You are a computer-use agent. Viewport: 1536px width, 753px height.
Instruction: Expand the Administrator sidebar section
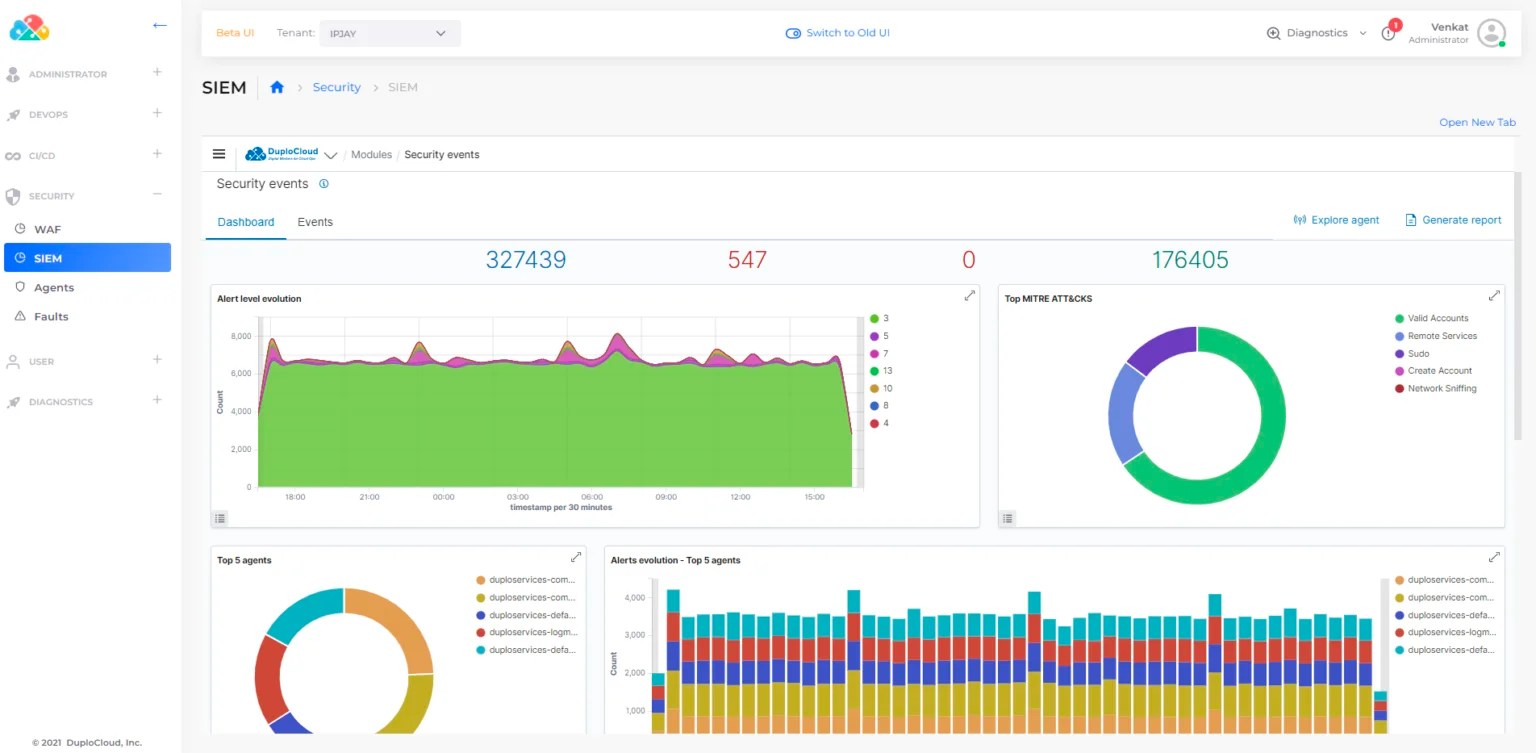pos(157,72)
